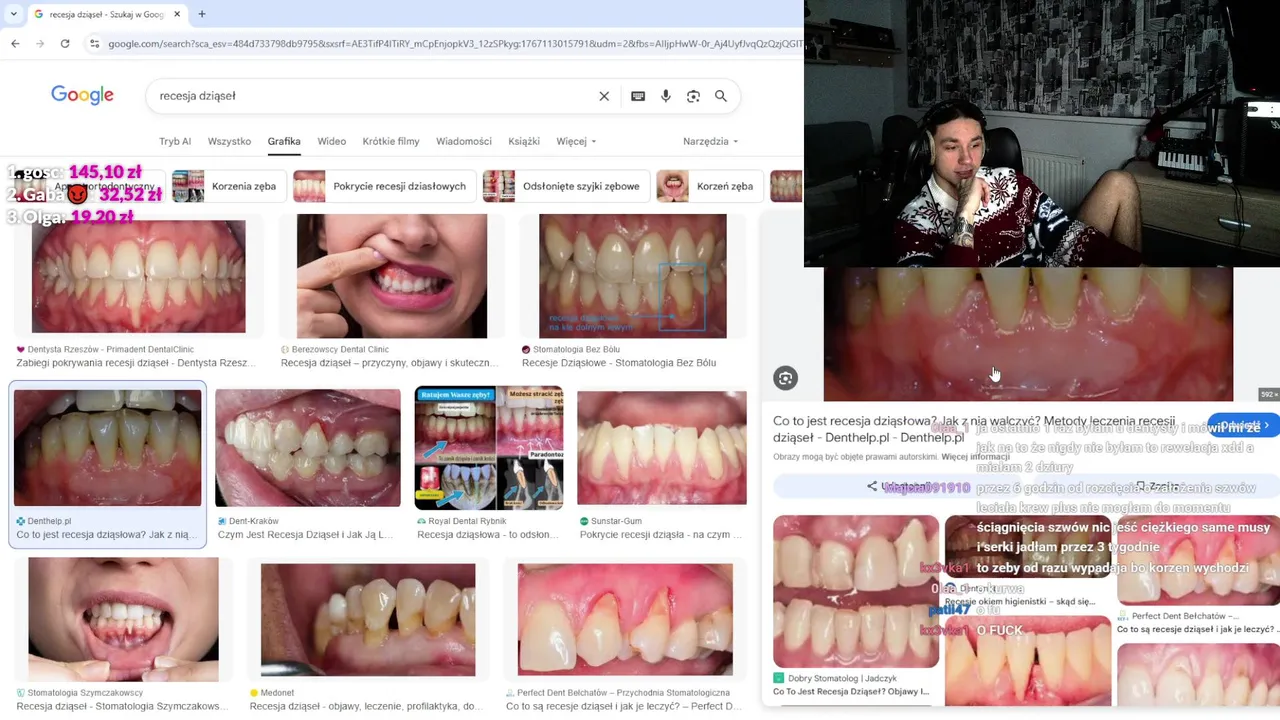1280x720 pixels.
Task: Open Dobry Stomatolog Jadczyk related image
Action: [x=856, y=591]
